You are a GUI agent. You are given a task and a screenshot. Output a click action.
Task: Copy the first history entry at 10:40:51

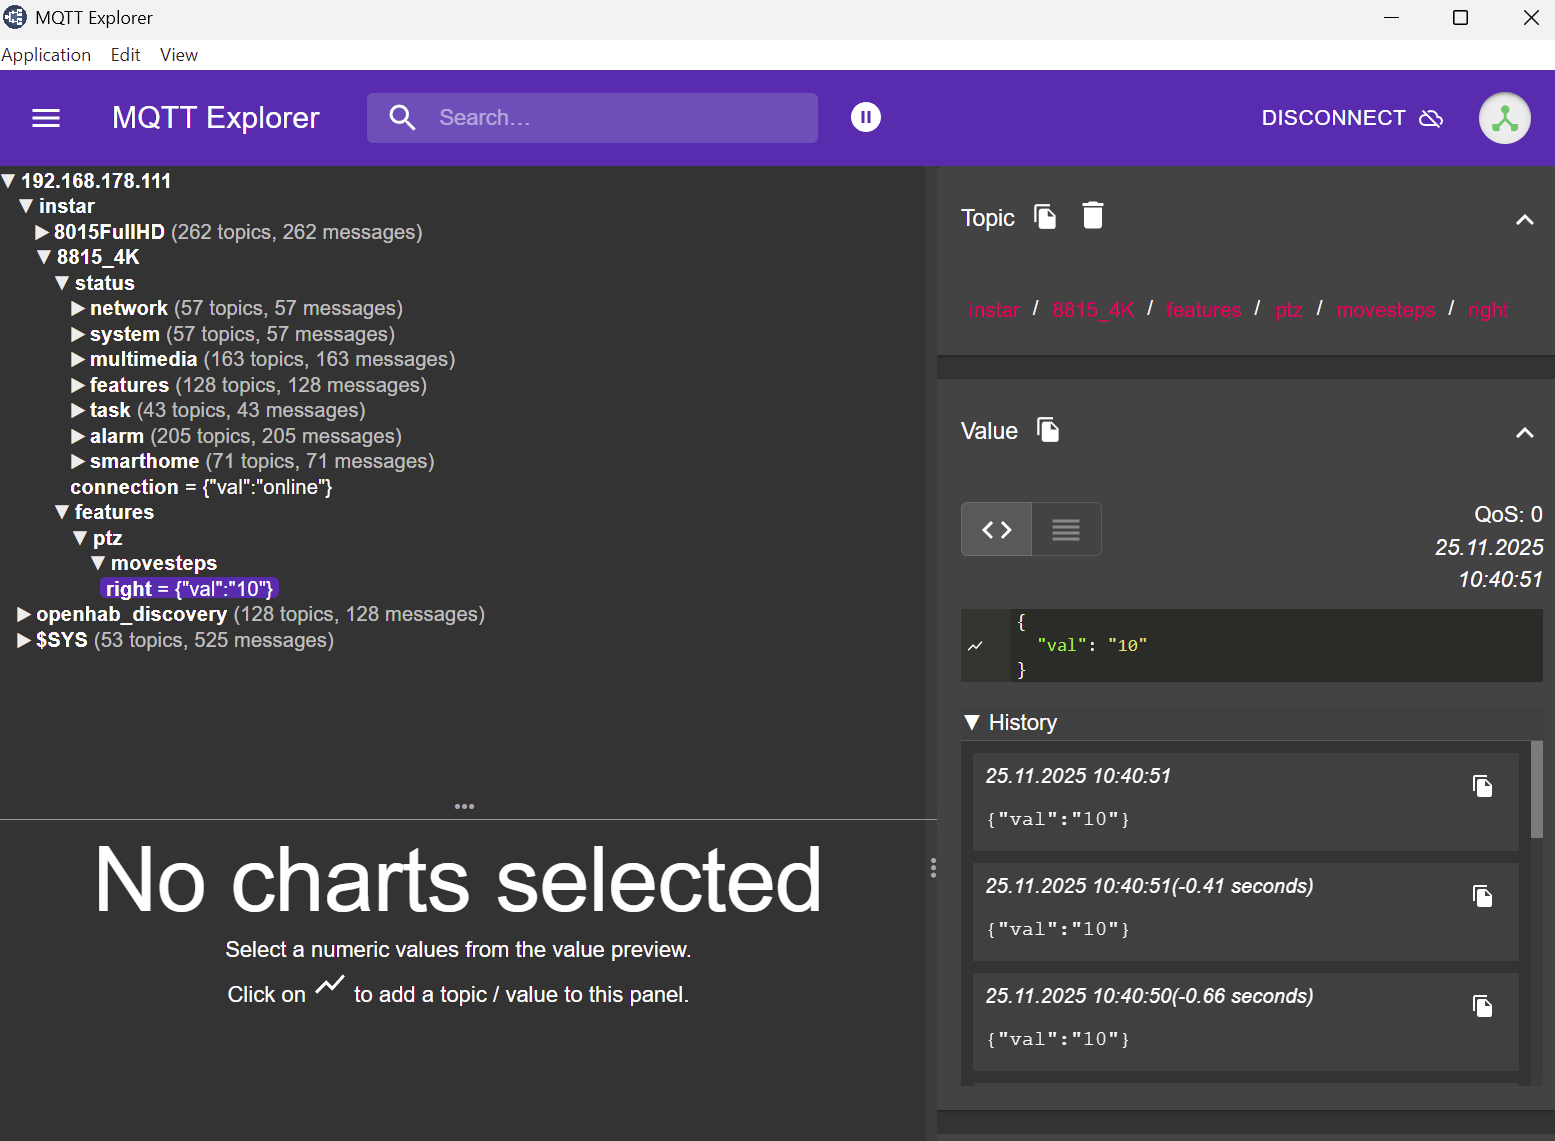[1482, 786]
